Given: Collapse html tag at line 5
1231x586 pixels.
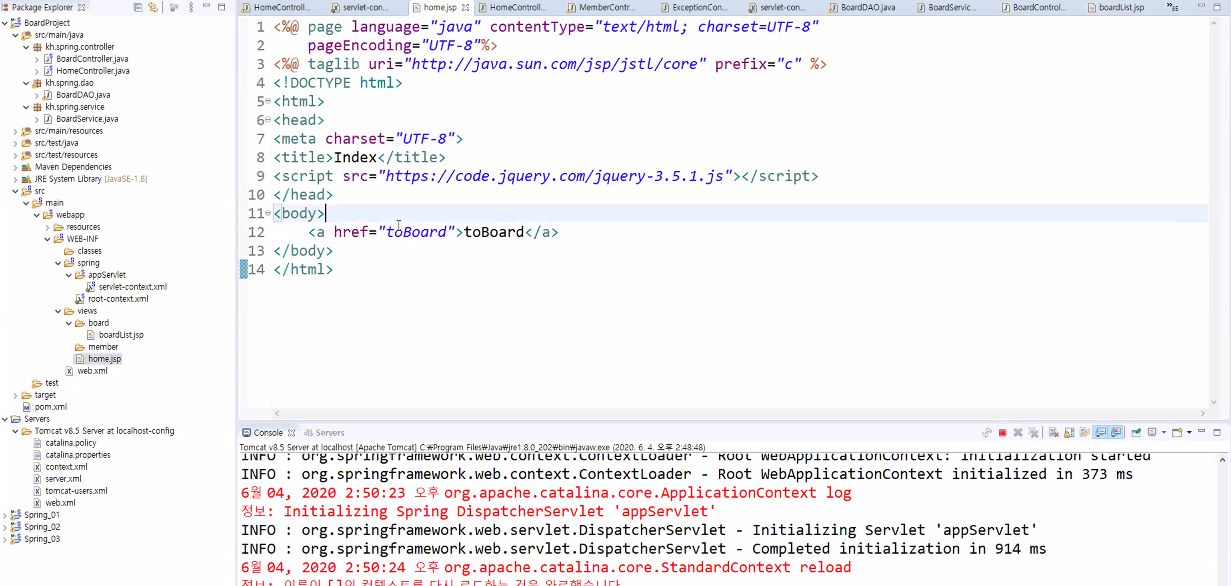Looking at the screenshot, I should 269,101.
